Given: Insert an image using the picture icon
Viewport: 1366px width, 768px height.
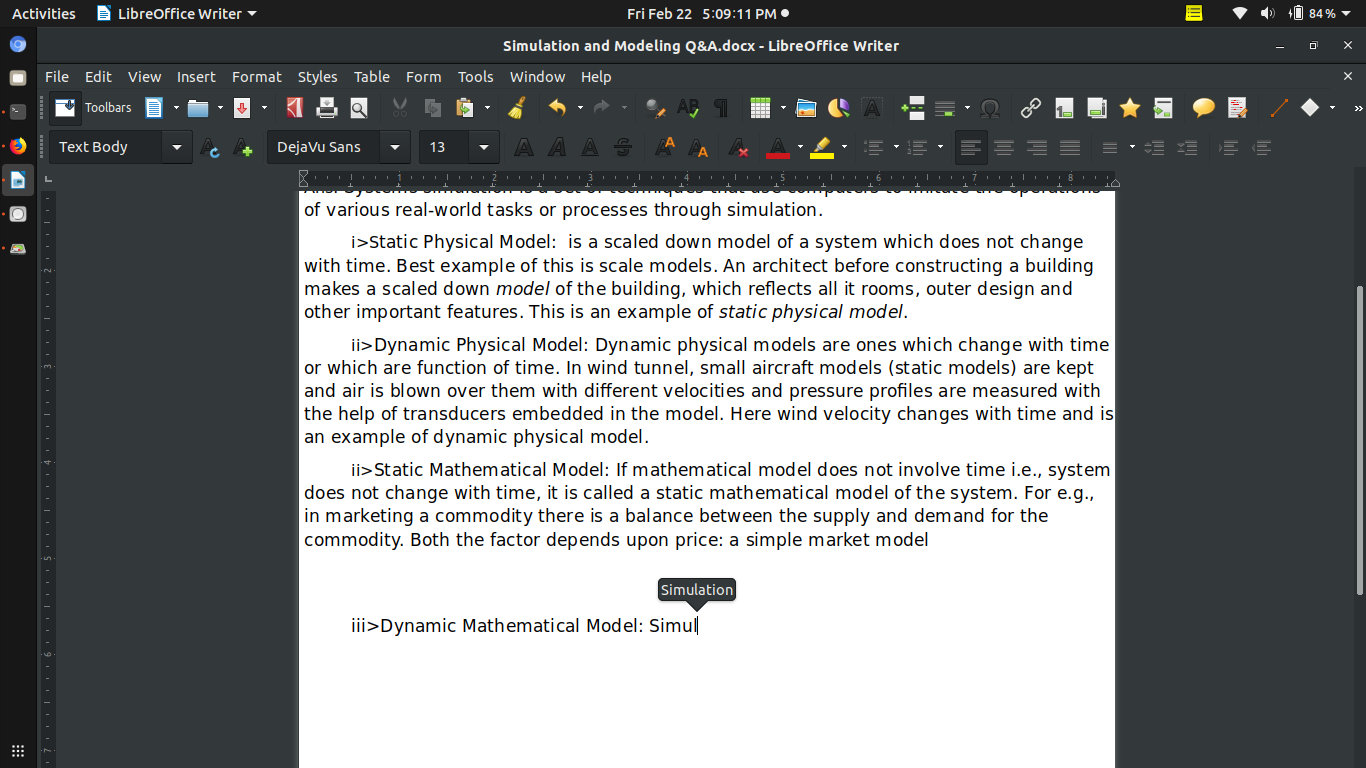Looking at the screenshot, I should point(806,108).
